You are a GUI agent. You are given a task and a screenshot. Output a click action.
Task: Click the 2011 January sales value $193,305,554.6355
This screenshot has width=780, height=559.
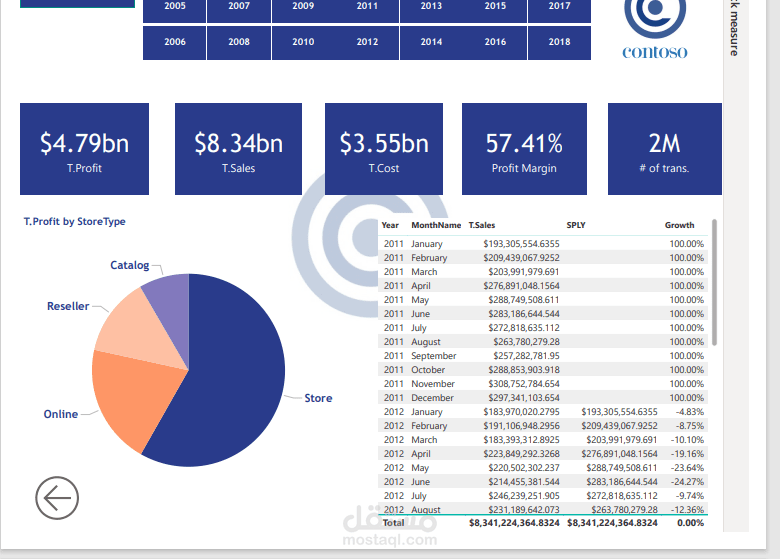521,244
